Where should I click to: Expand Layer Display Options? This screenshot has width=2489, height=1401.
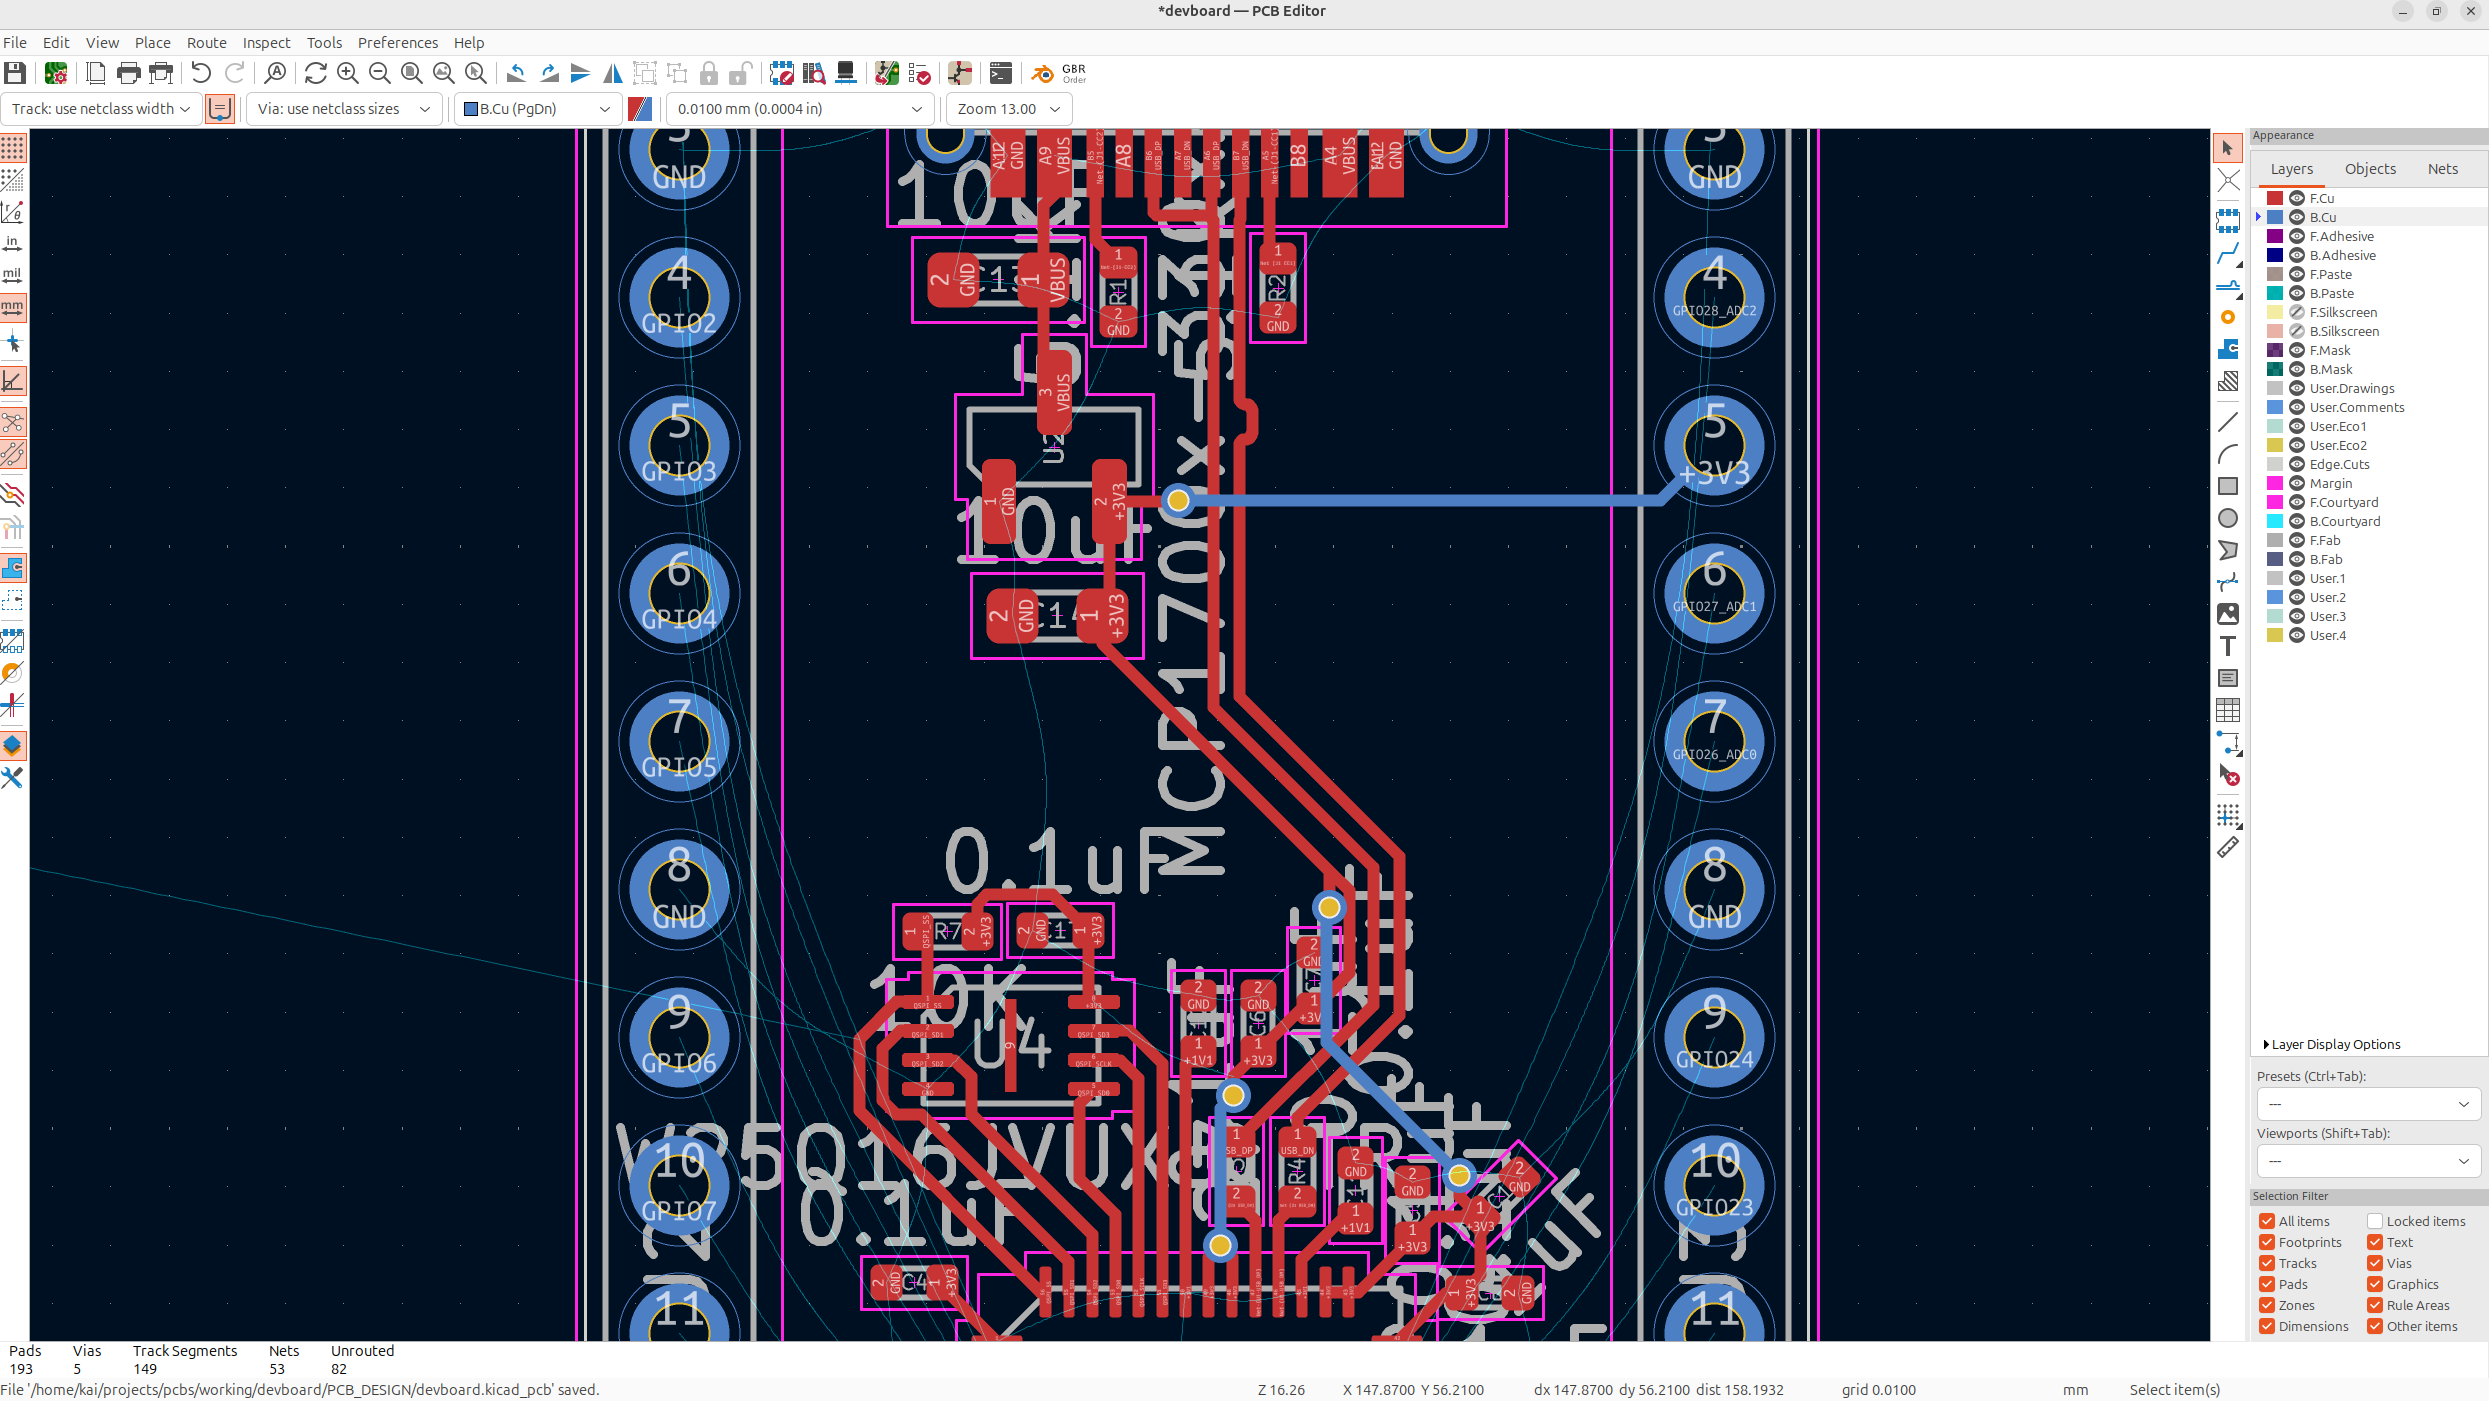point(2334,1044)
